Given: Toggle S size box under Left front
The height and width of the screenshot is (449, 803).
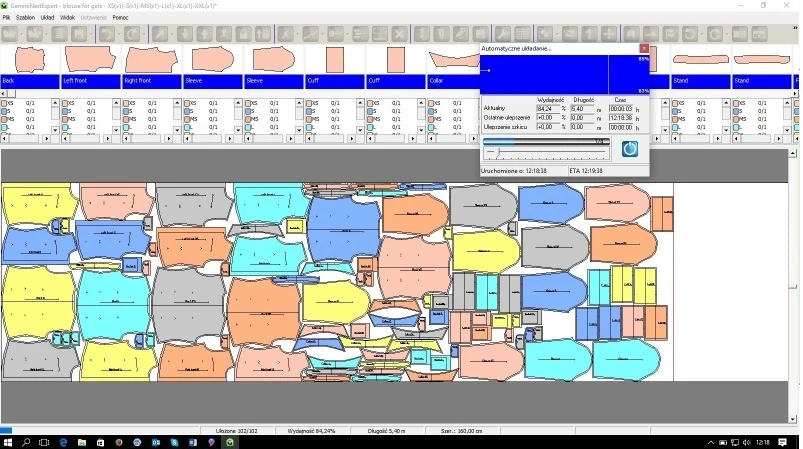Looking at the screenshot, I should [65, 111].
